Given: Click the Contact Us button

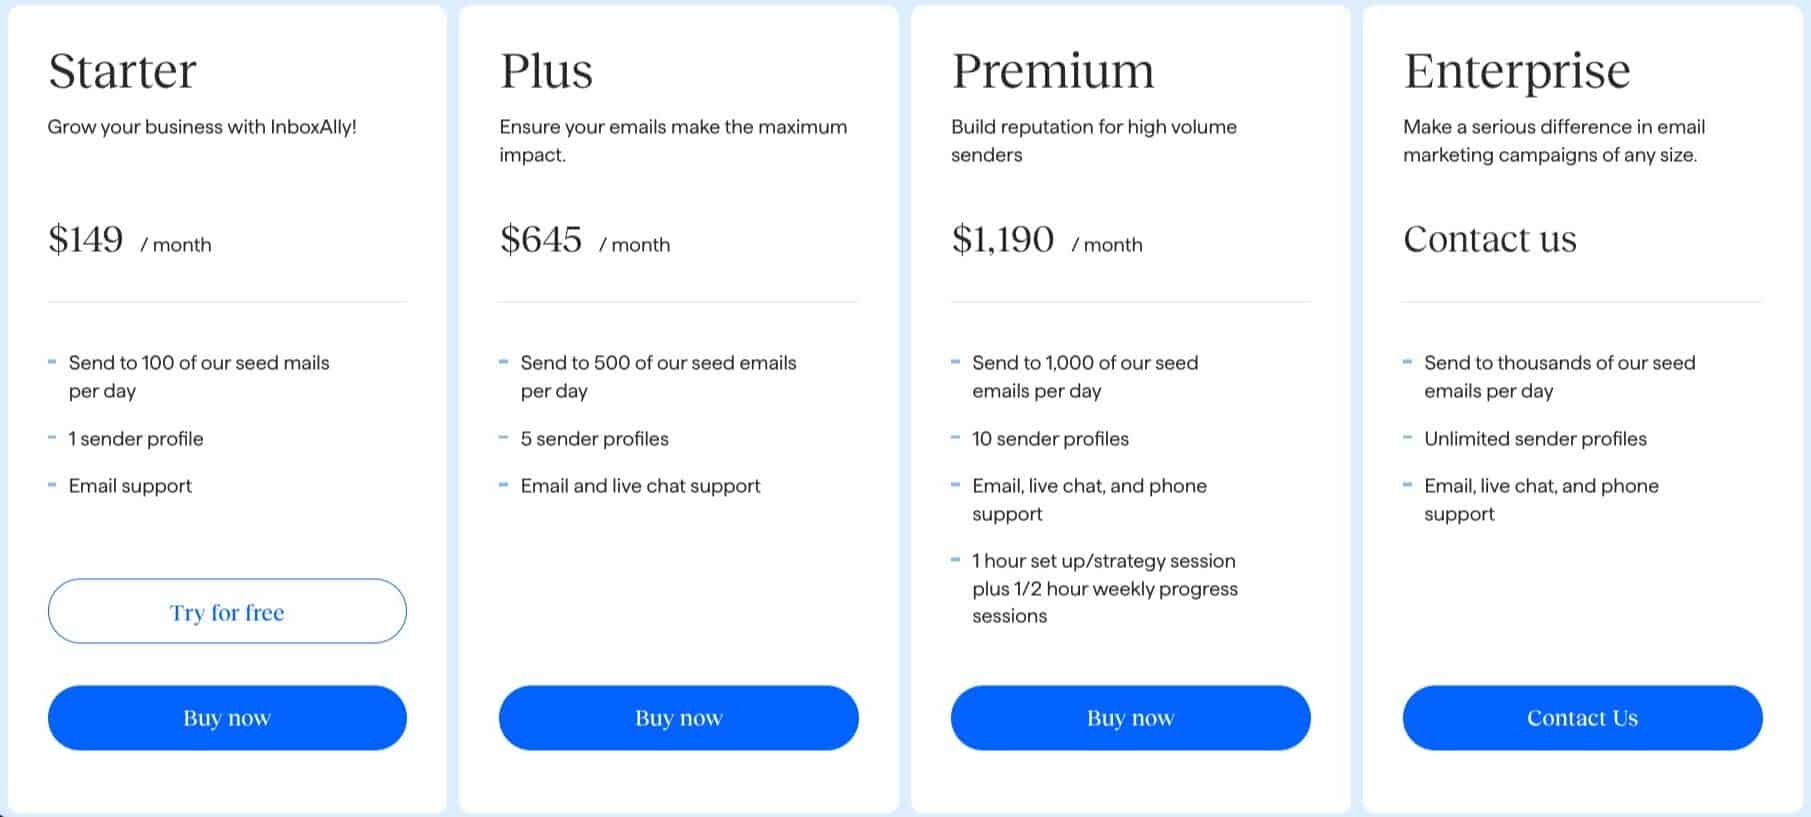Looking at the screenshot, I should point(1581,717).
